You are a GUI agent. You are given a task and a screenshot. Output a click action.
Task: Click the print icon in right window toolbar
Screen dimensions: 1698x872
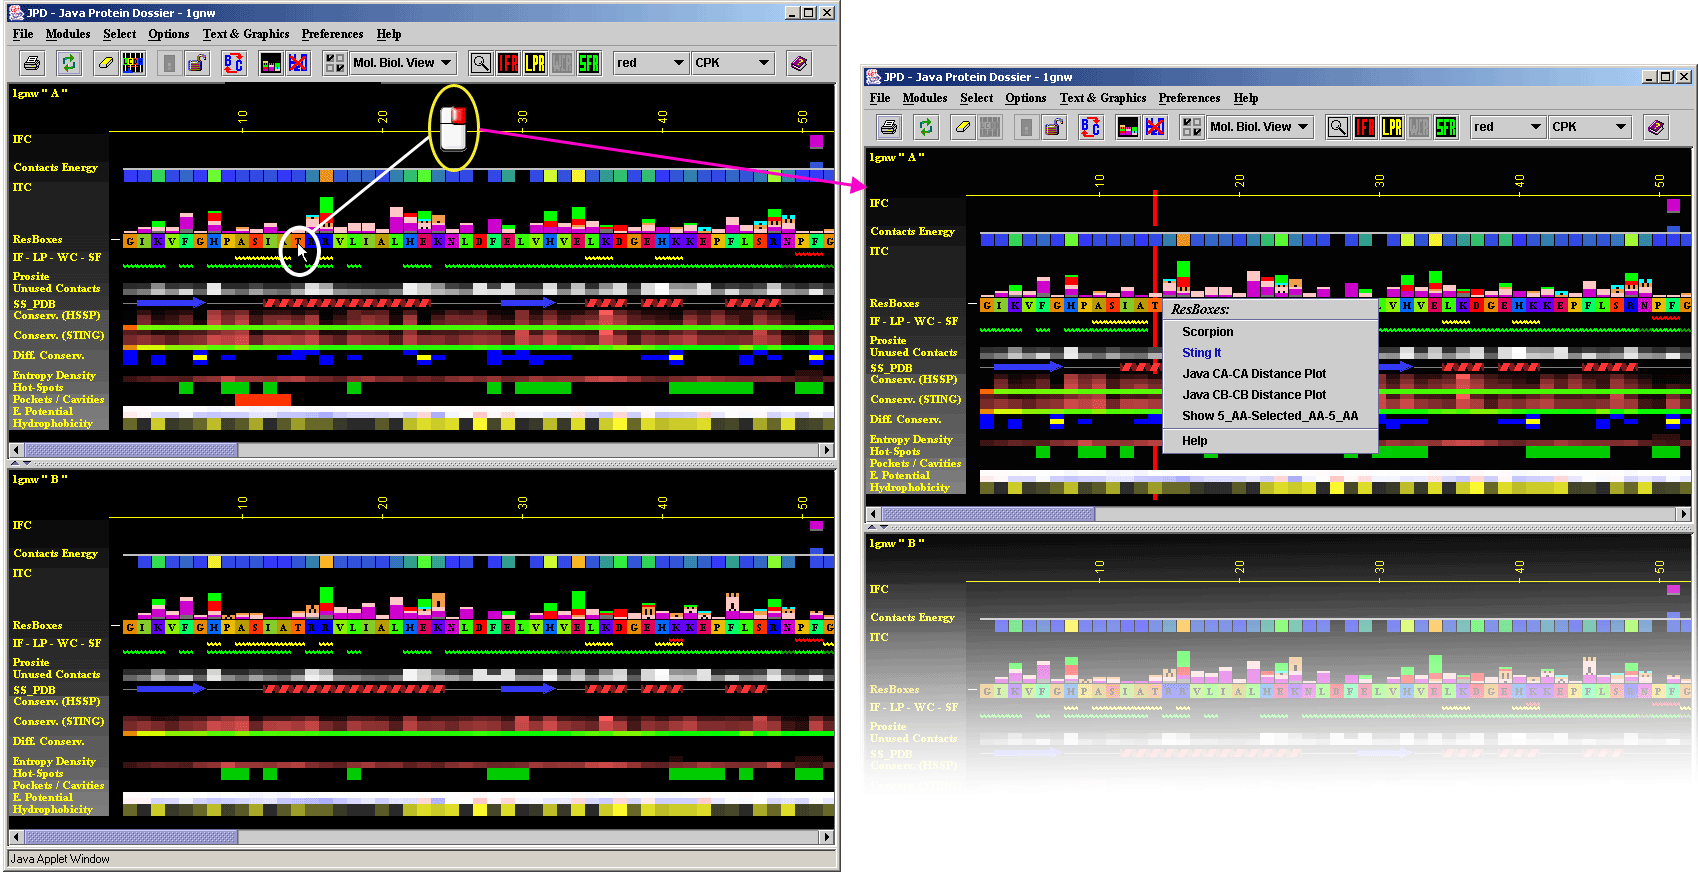tap(889, 127)
